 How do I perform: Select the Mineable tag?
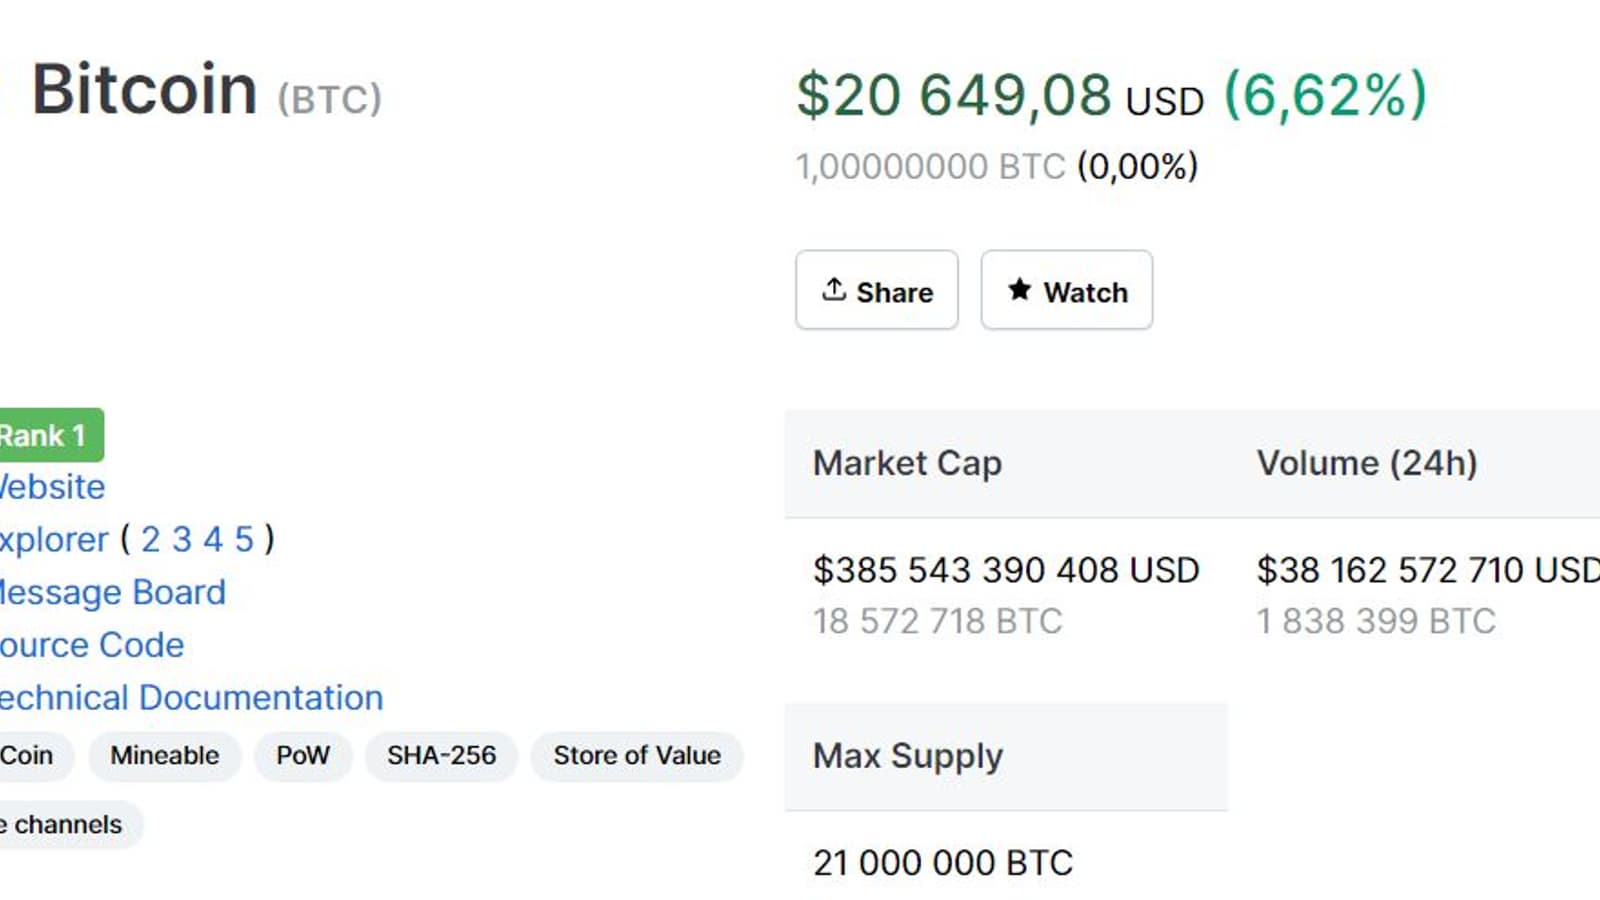(164, 756)
